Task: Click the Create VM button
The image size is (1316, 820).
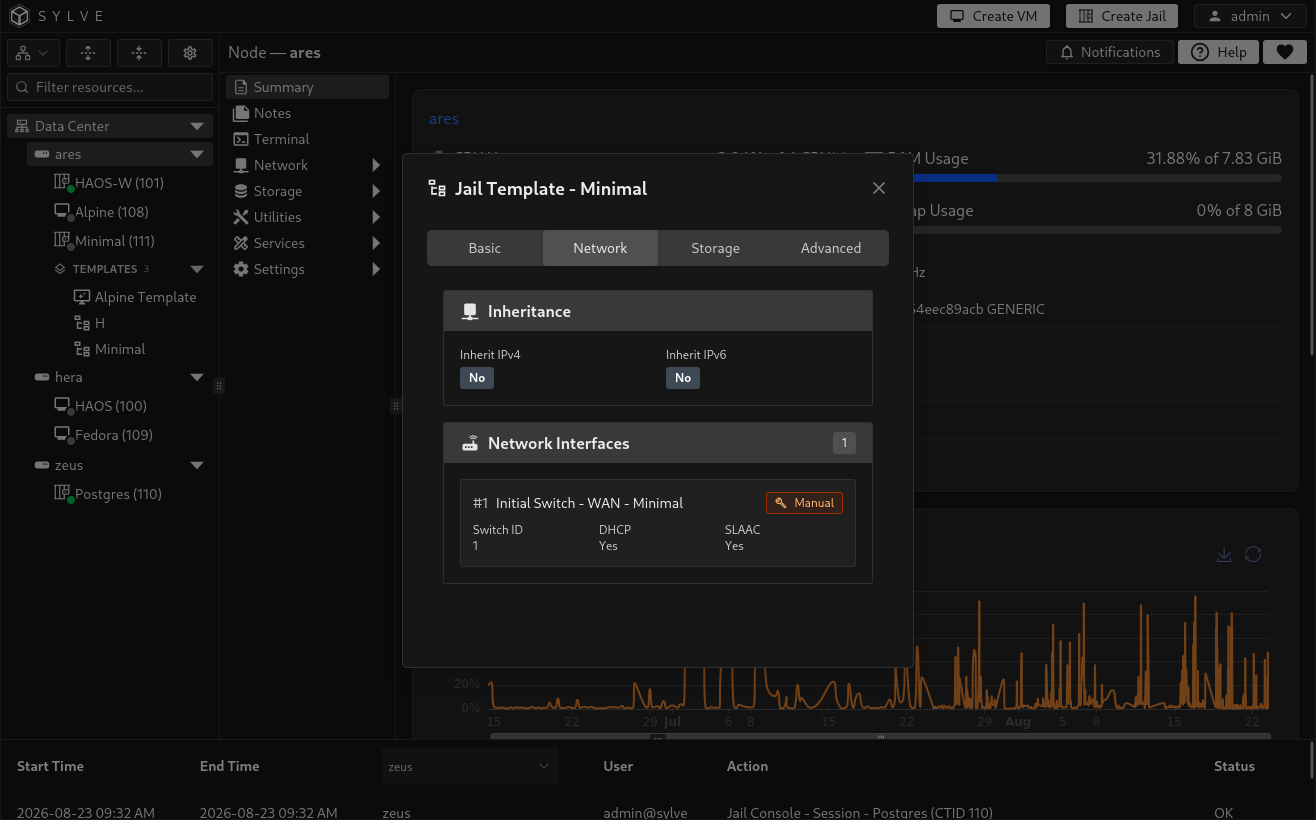Action: (x=993, y=16)
